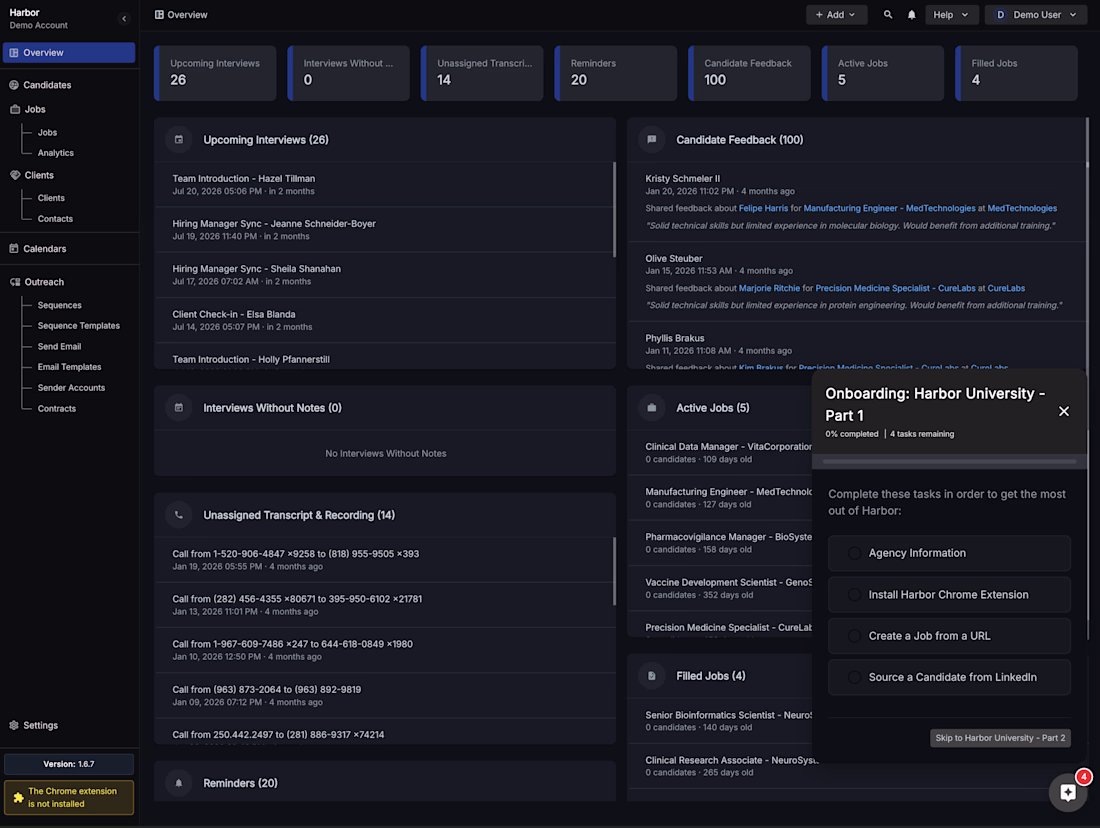1100x828 pixels.
Task: Open Send Email in sidebar
Action: click(60, 347)
